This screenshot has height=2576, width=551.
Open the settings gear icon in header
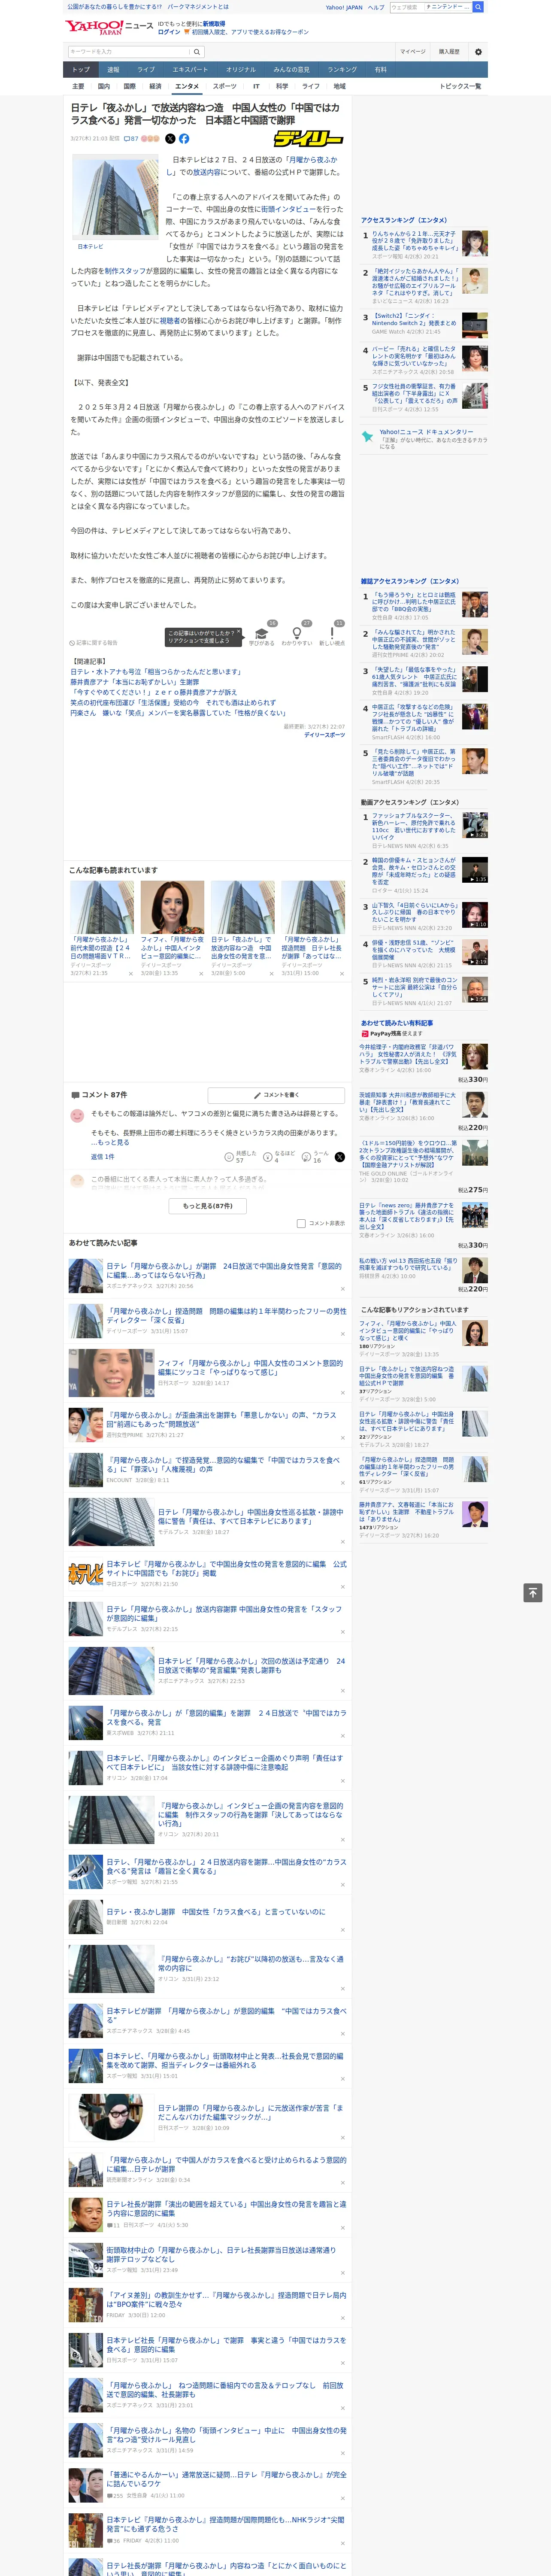[478, 51]
